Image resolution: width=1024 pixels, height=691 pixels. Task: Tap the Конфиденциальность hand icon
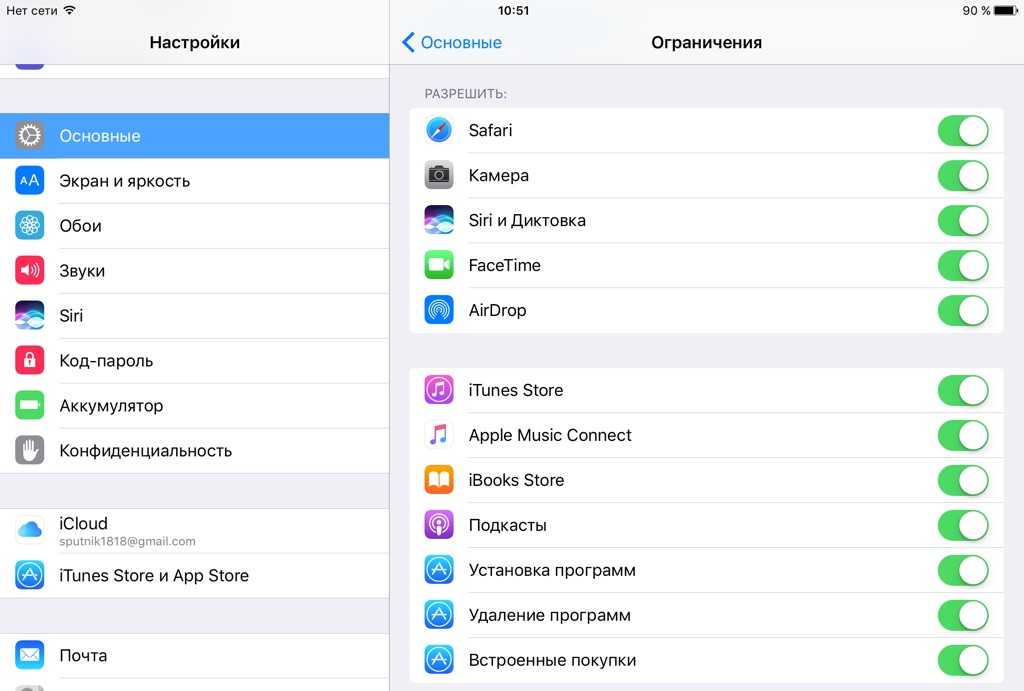(29, 451)
